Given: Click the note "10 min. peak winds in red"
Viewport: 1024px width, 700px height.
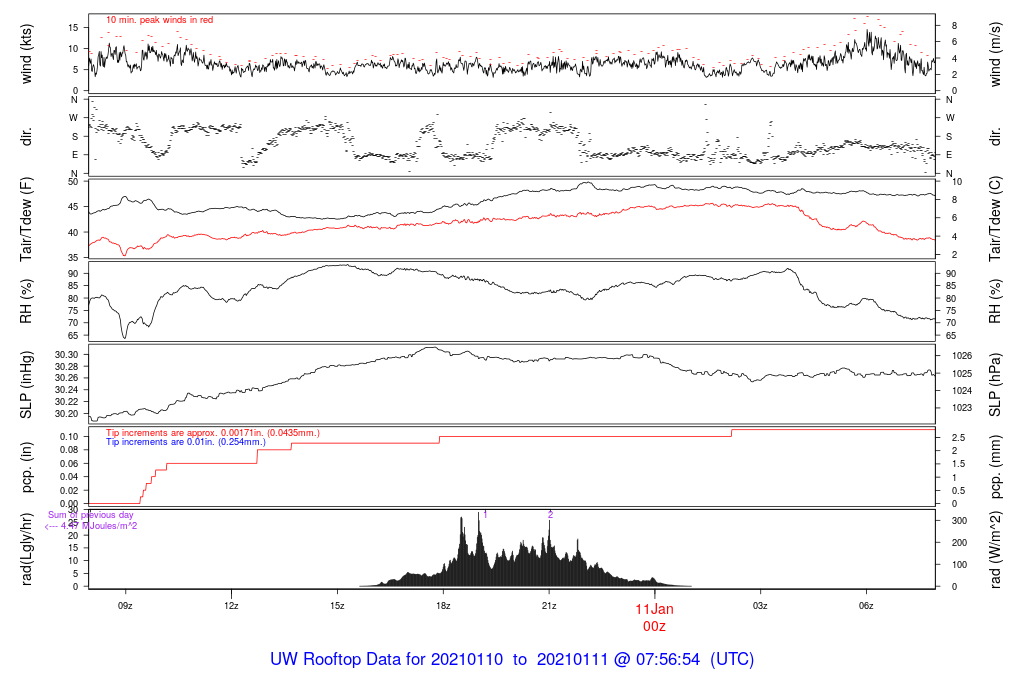Looking at the screenshot, I should [x=159, y=20].
